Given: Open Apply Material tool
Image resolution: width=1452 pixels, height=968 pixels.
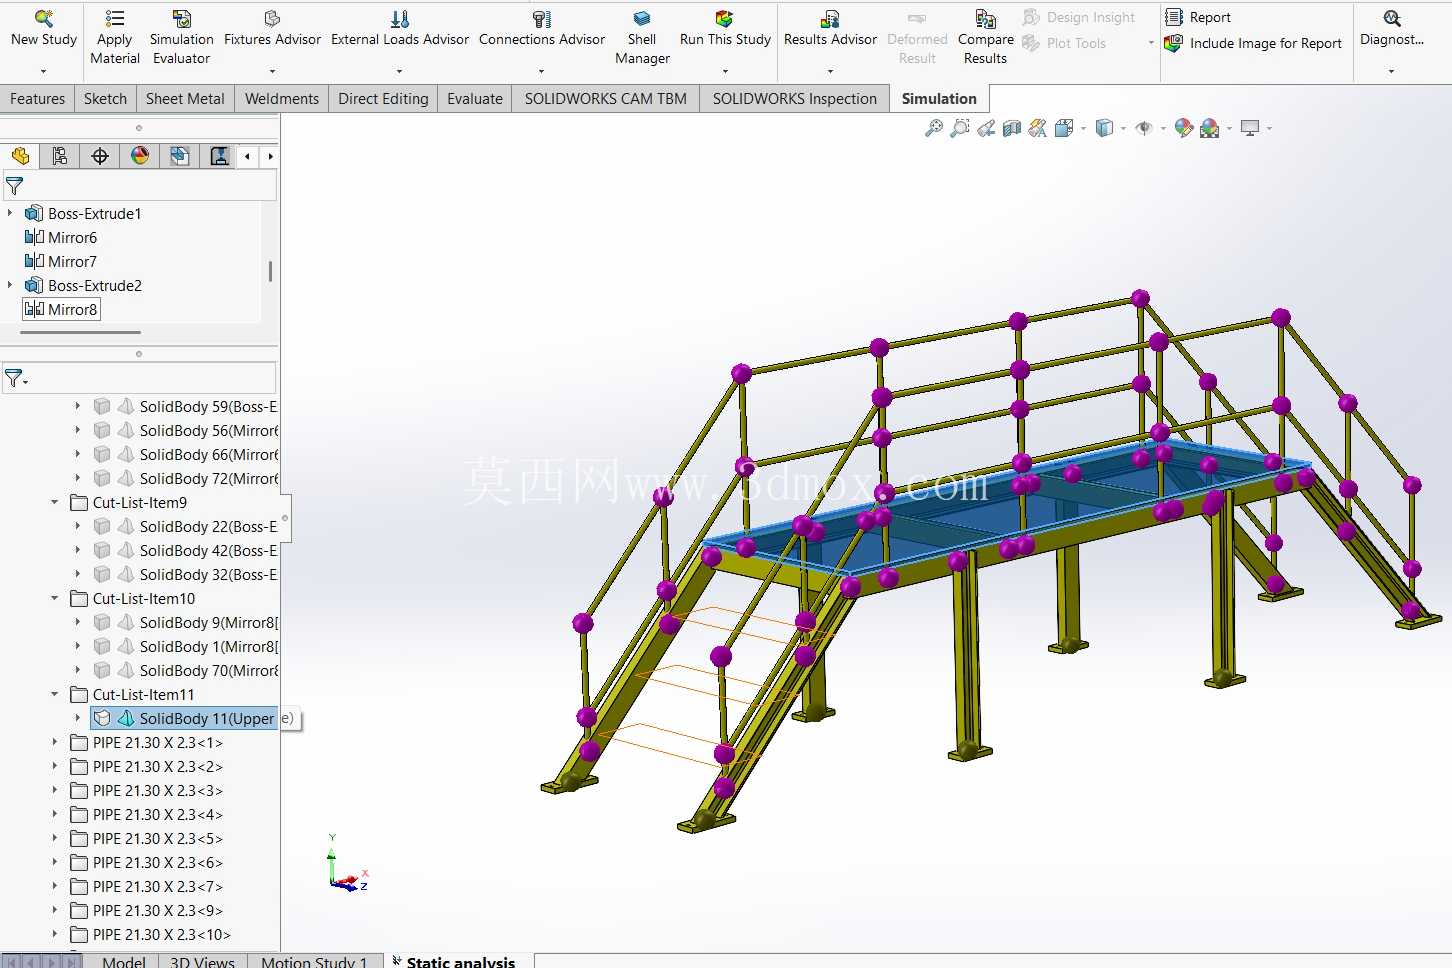Looking at the screenshot, I should (115, 37).
